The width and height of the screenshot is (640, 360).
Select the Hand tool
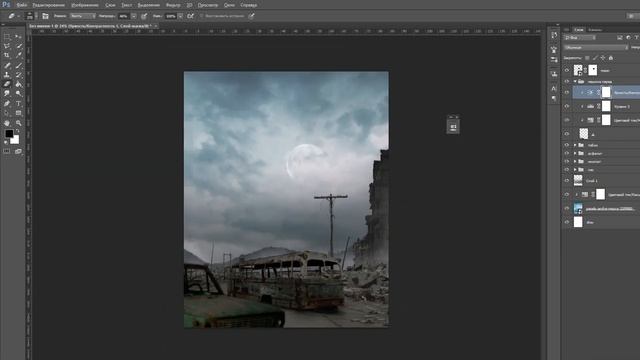pos(7,123)
